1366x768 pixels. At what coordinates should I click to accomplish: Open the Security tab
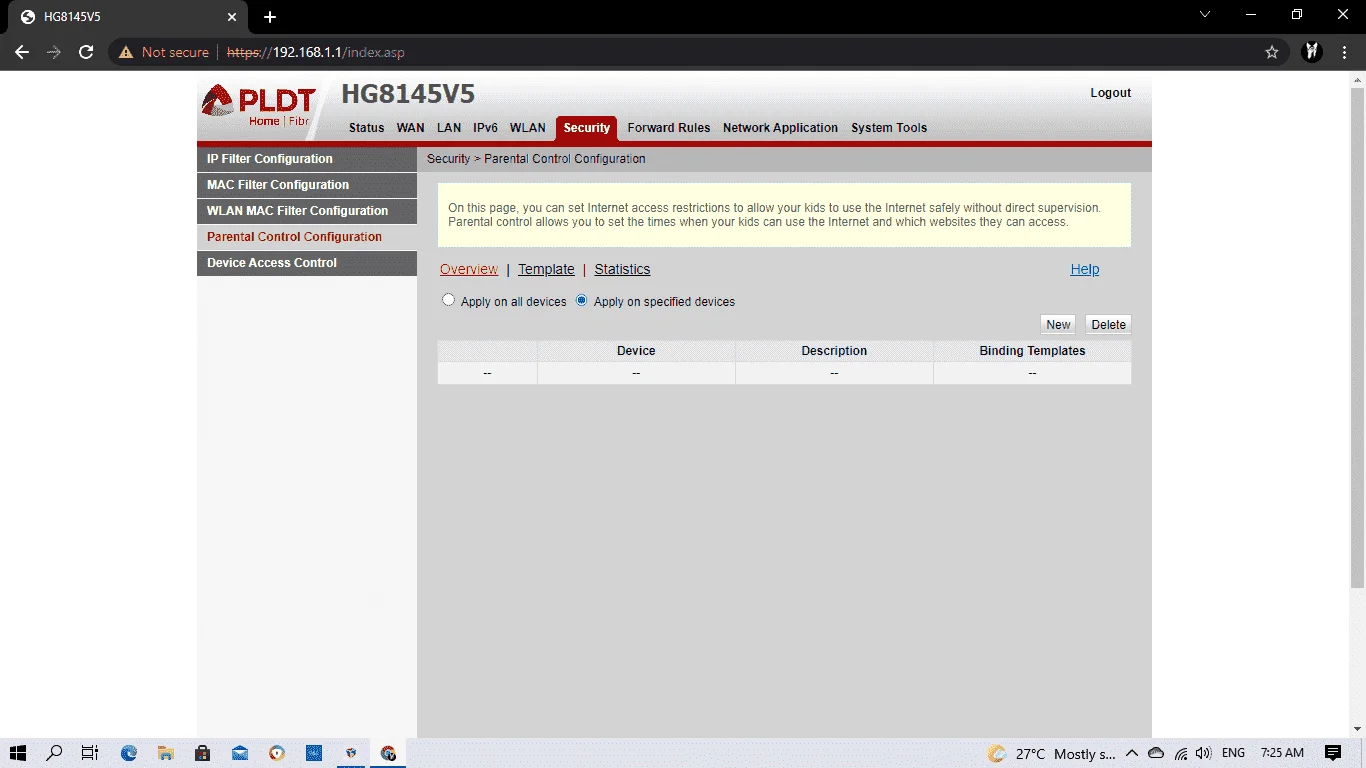click(x=587, y=128)
